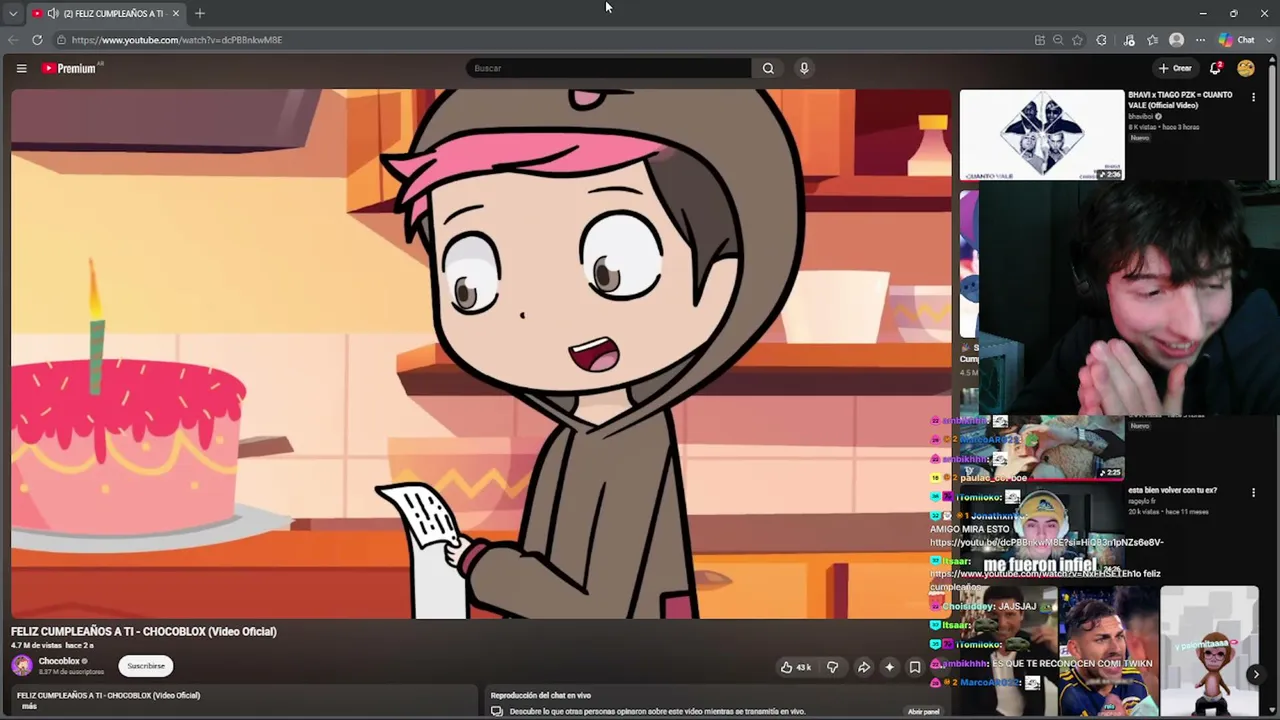The height and width of the screenshot is (720, 1280).
Task: Mute the tab via speaker icon
Action: [52, 13]
